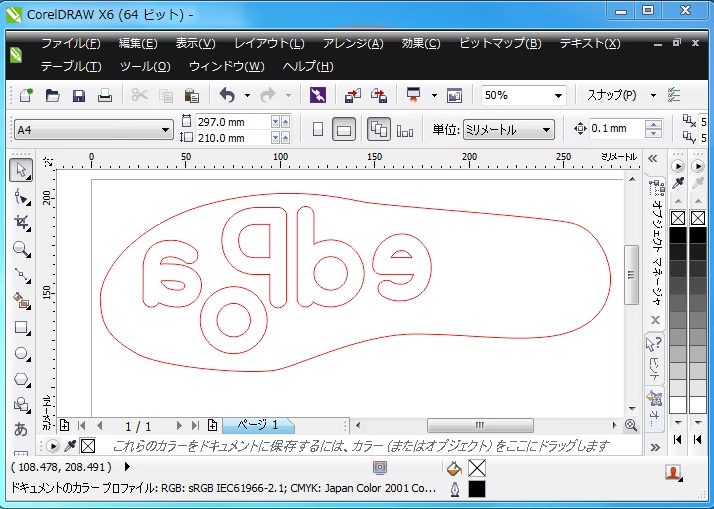Open the ファイル(F) menu

pyautogui.click(x=70, y=44)
